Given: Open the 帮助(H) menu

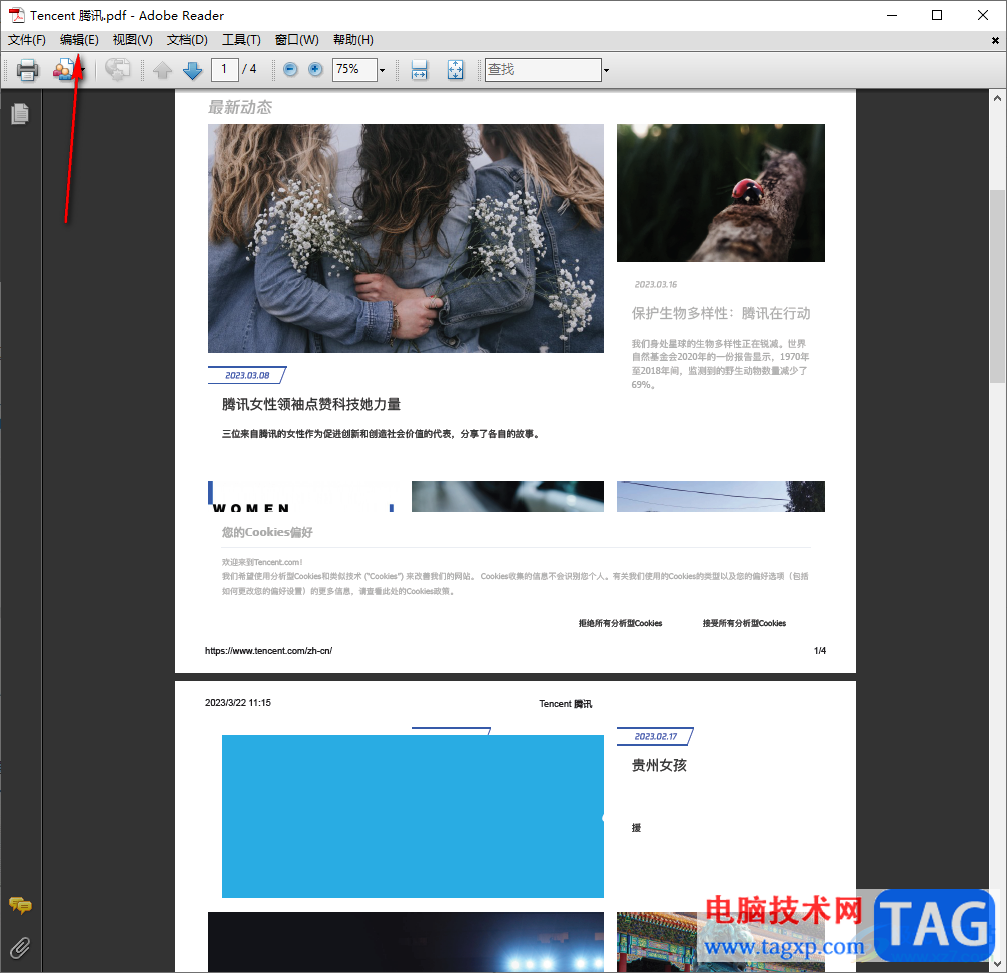Looking at the screenshot, I should click(353, 40).
